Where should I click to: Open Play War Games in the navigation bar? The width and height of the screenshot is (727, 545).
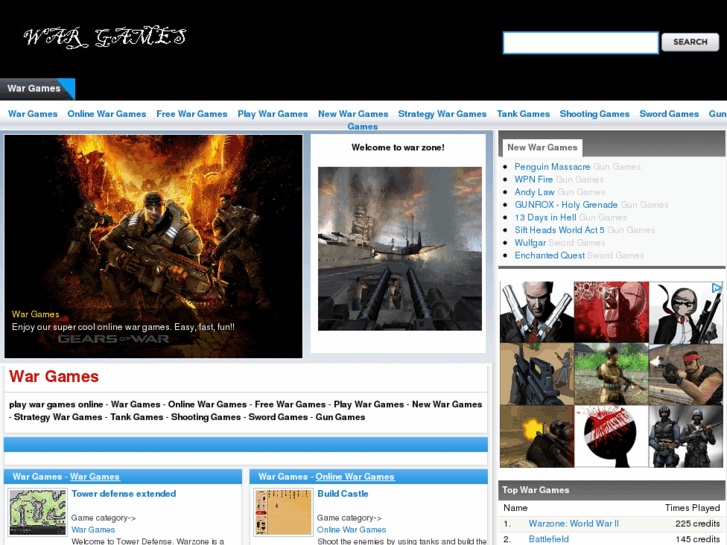pos(273,114)
